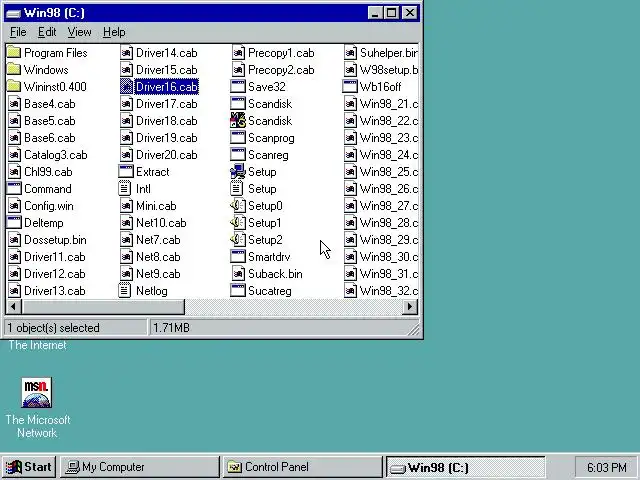Select the Win98_21 cab file
Screen dimensions: 640x480
[389, 104]
